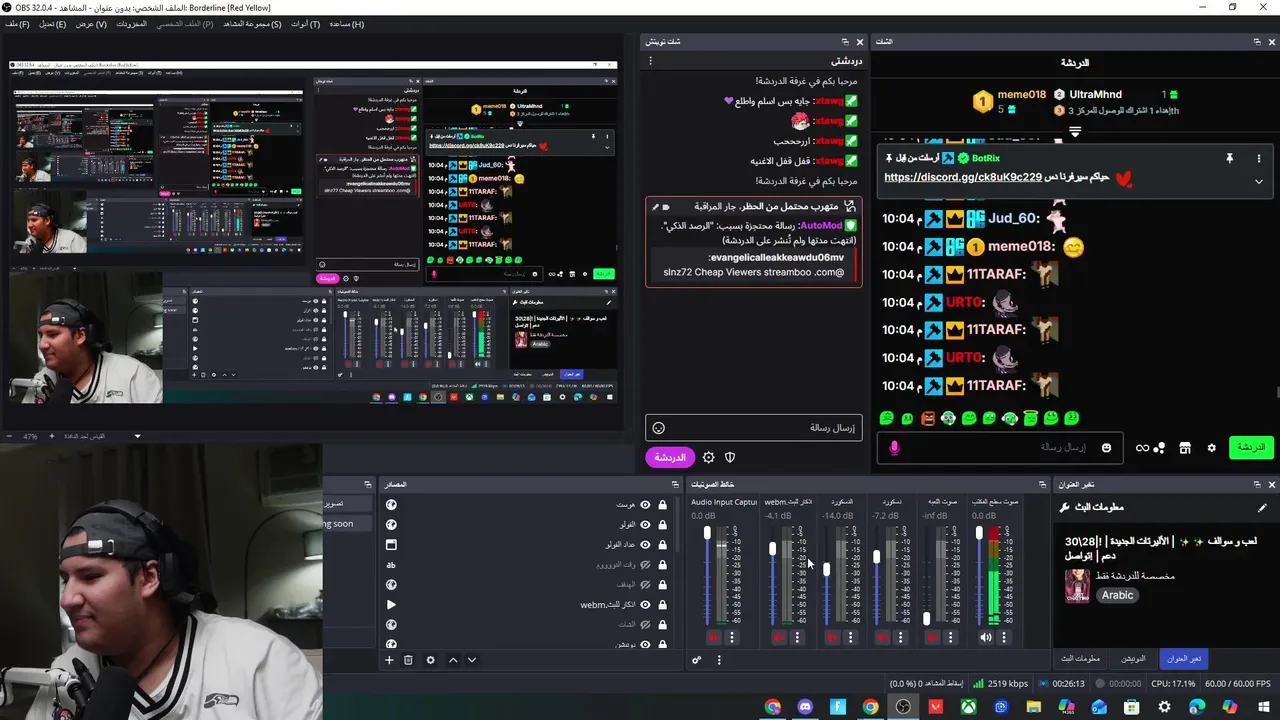Open File Explorer from the taskbar
Viewport: 1280px width, 720px height.
pyautogui.click(x=1033, y=707)
